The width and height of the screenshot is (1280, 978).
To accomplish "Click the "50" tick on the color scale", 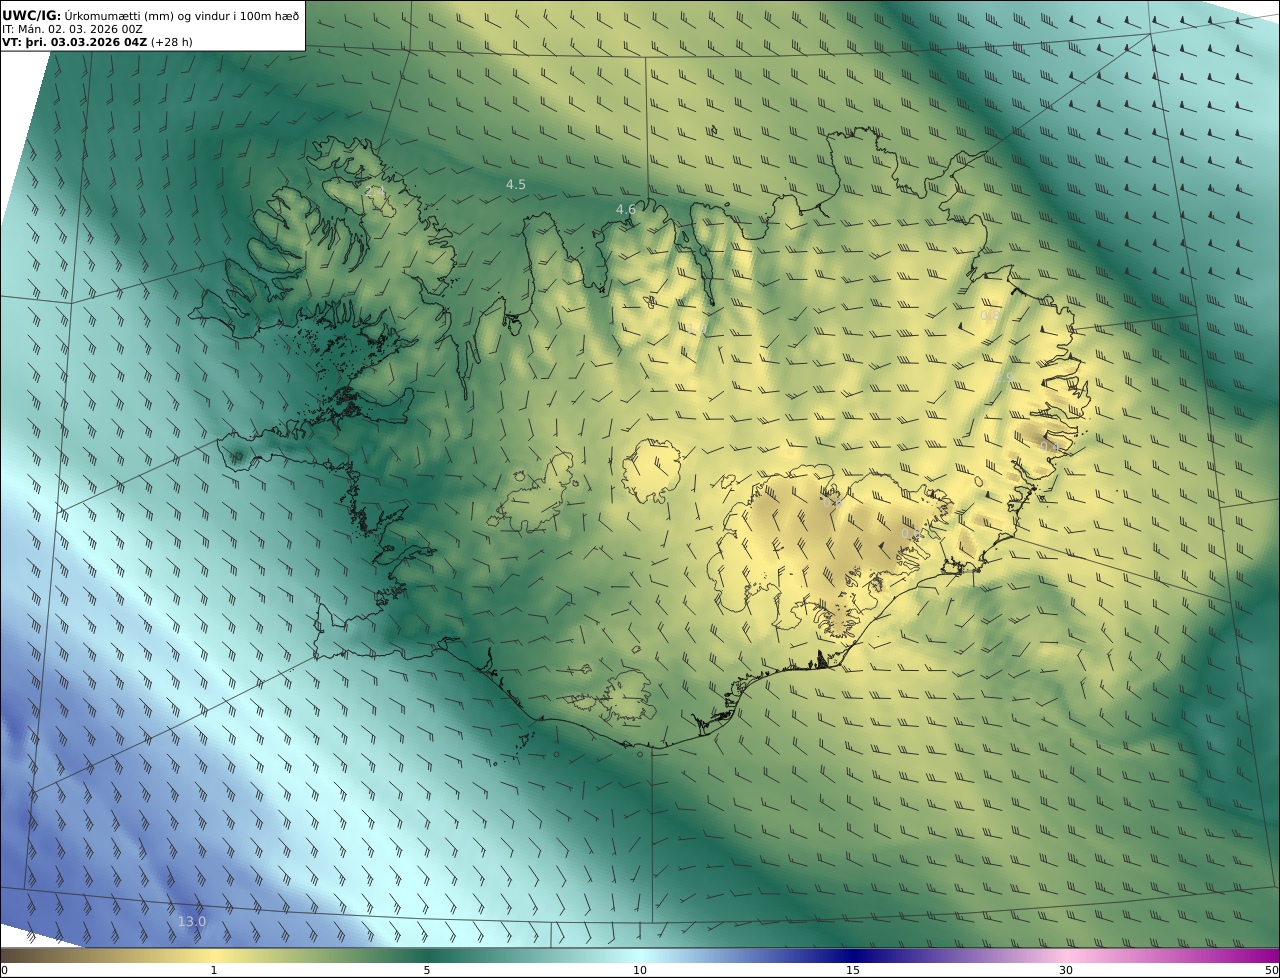I will 1271,970.
